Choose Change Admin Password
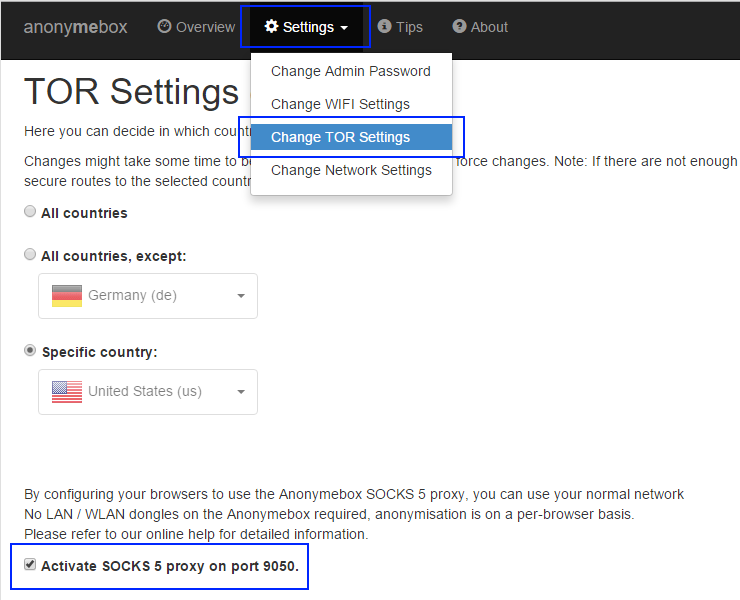The width and height of the screenshot is (740, 600). tap(351, 71)
